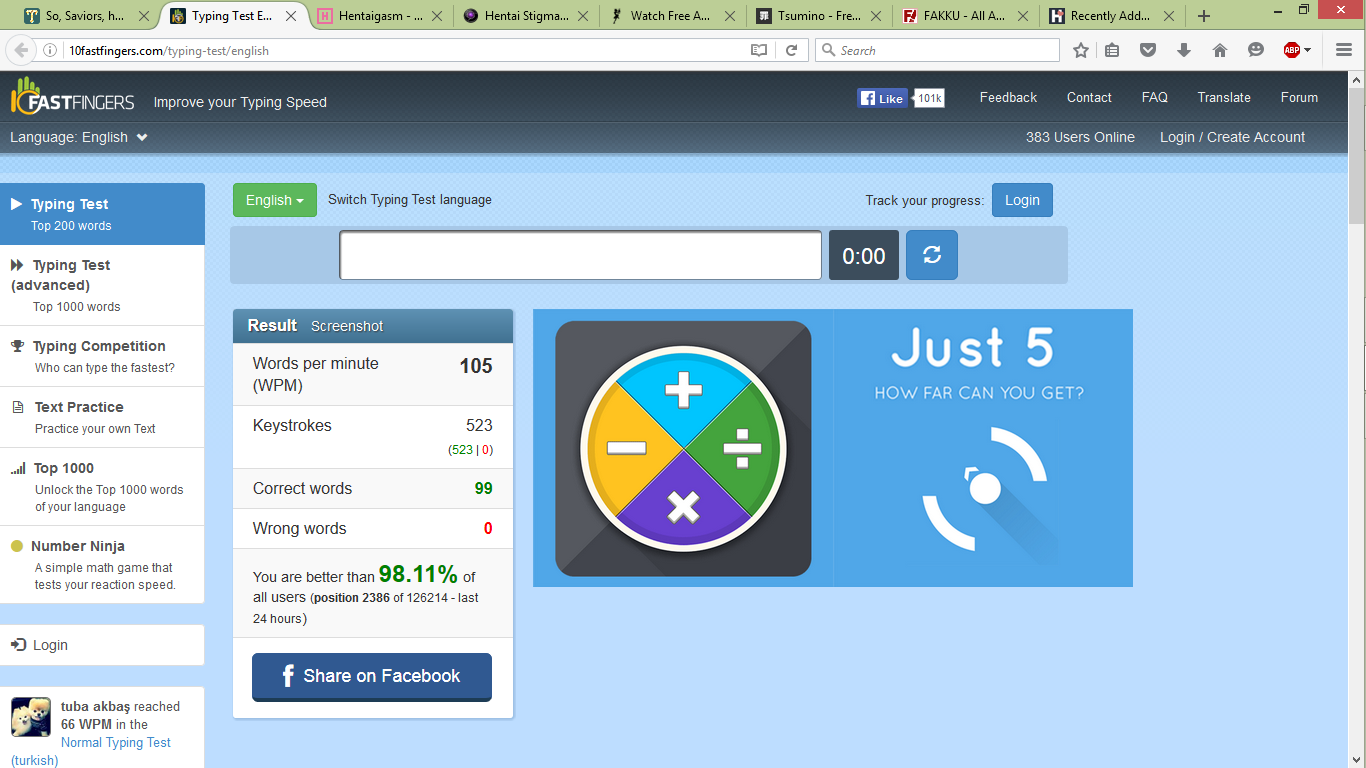Toggle reader view icon in address bar
Viewport: 1366px width, 768px height.
coord(759,50)
